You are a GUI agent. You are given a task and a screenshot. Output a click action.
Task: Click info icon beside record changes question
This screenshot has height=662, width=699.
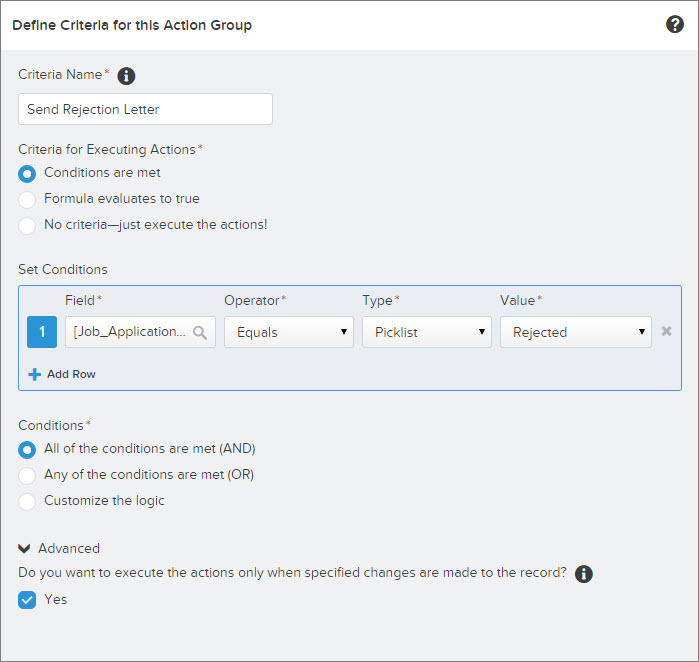coord(584,574)
